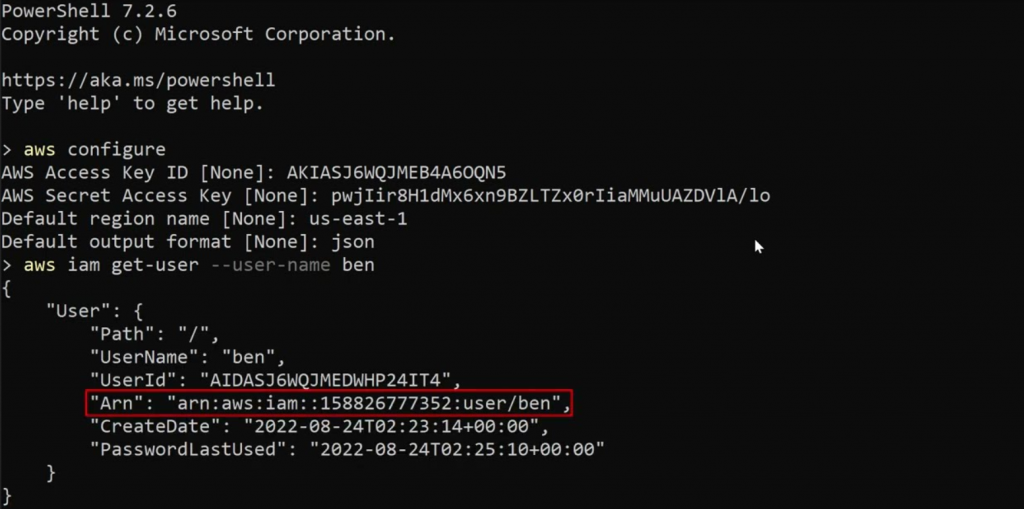1024x509 pixels.
Task: Click the 'help' hint text line
Action: pyautogui.click(x=132, y=103)
